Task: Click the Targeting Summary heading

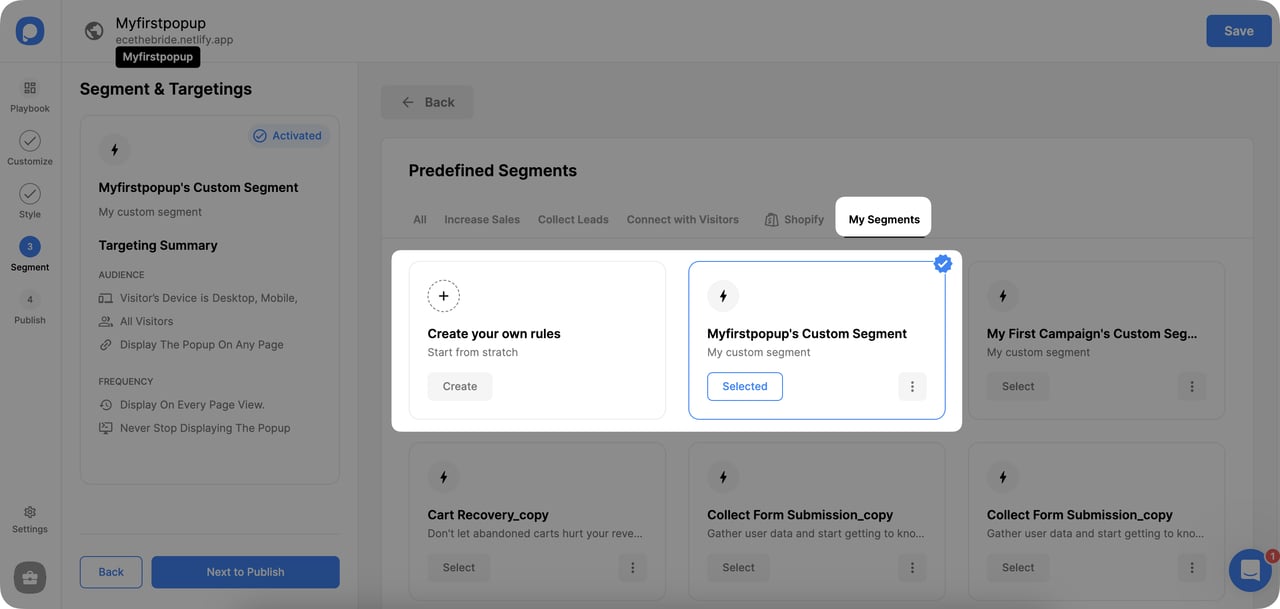Action: (x=158, y=245)
